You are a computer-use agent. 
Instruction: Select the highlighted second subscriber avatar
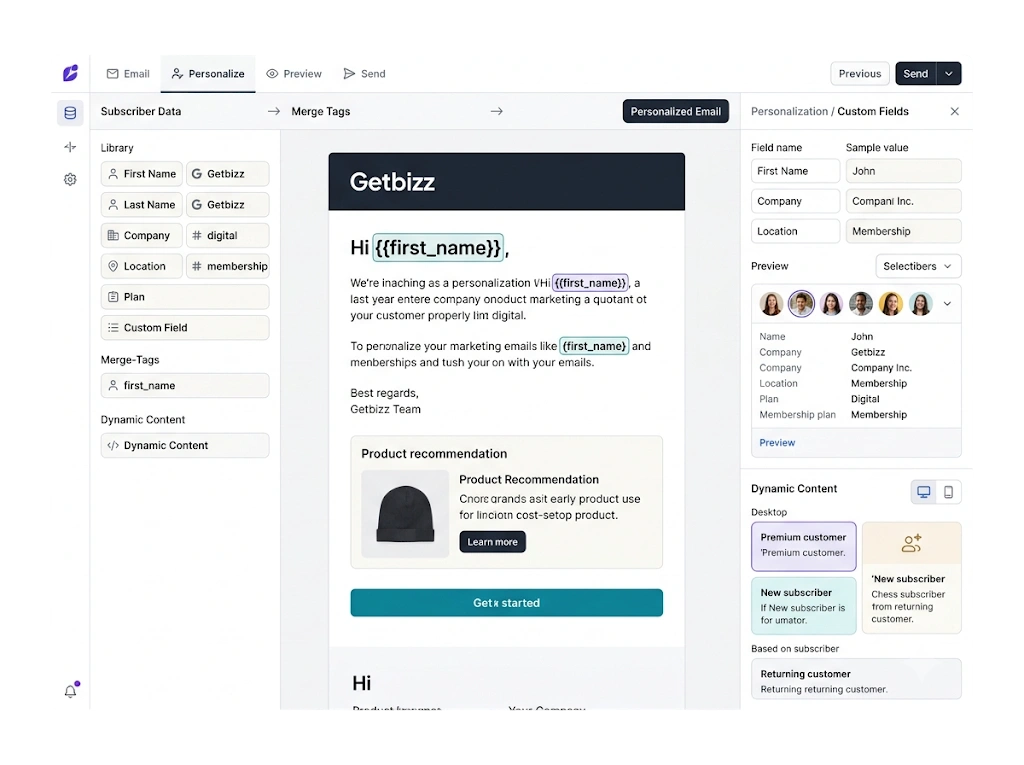(801, 304)
